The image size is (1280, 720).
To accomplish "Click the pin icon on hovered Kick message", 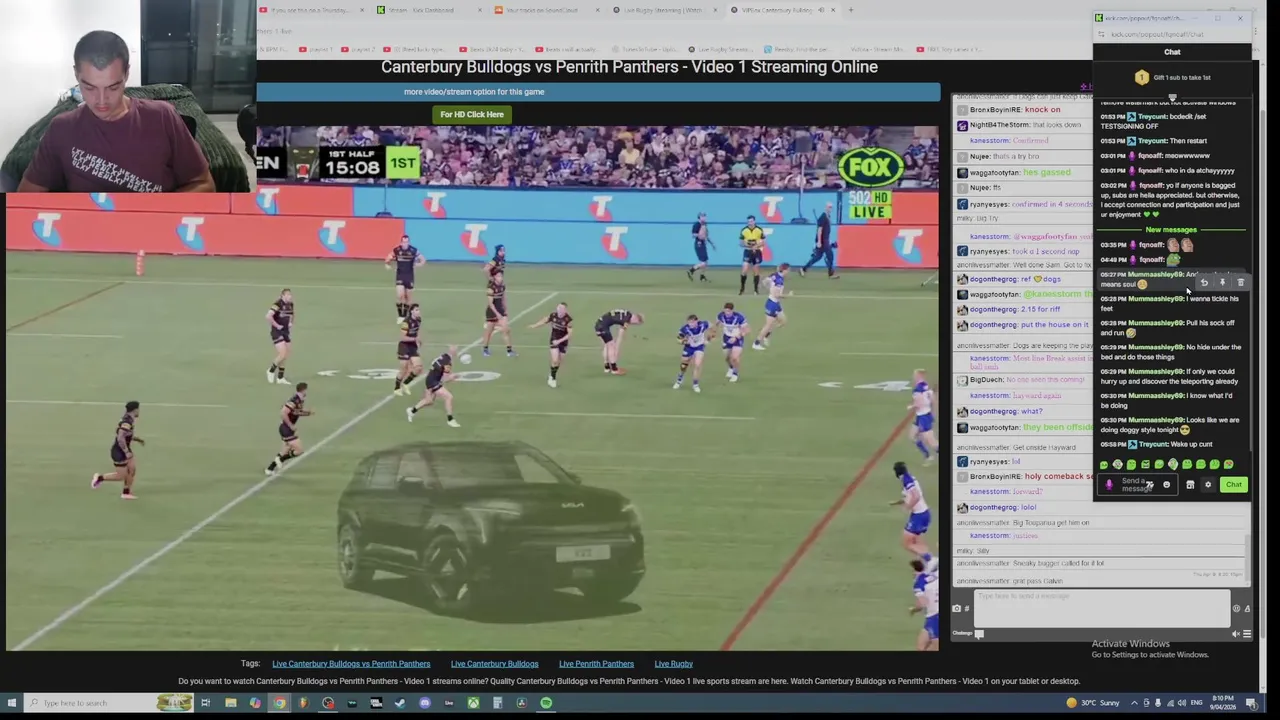I will tap(1222, 283).
